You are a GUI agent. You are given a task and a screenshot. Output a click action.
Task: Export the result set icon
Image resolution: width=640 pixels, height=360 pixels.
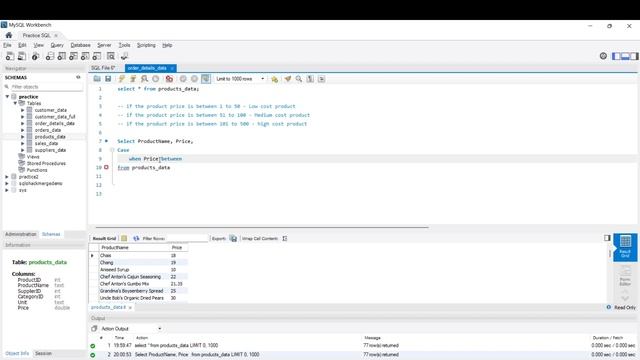[x=233, y=238]
